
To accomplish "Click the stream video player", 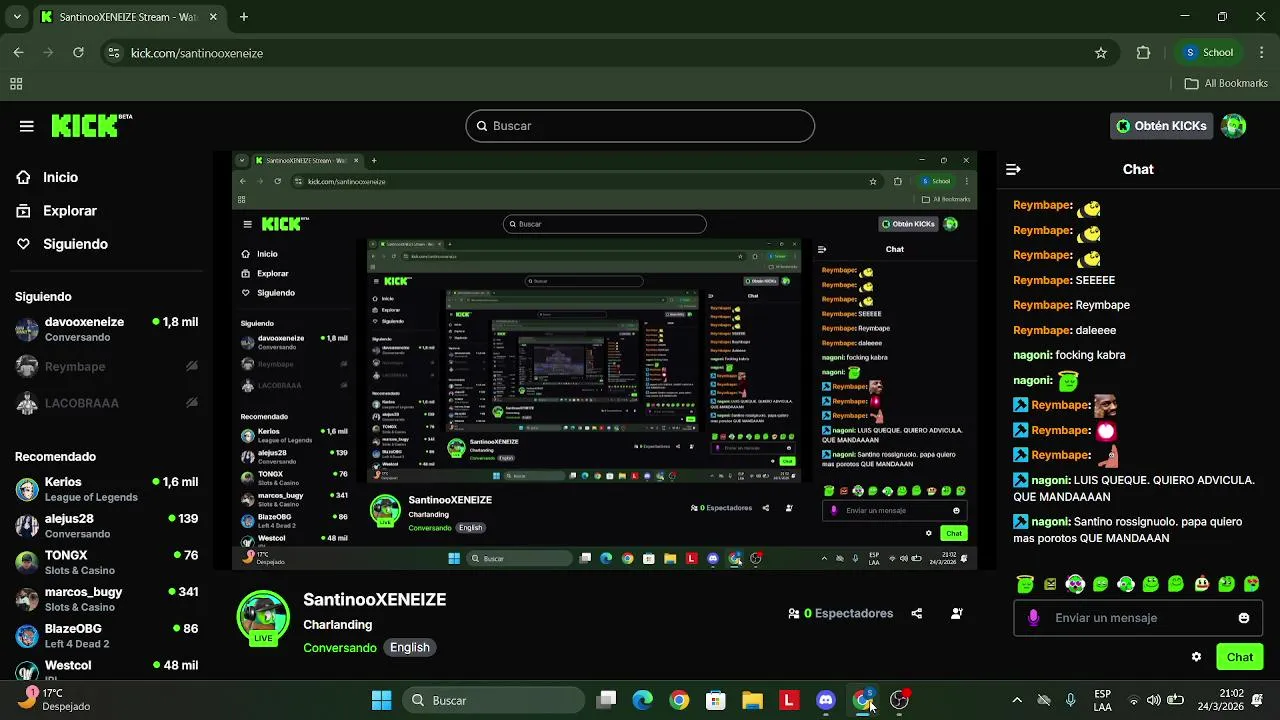I will (x=604, y=361).
